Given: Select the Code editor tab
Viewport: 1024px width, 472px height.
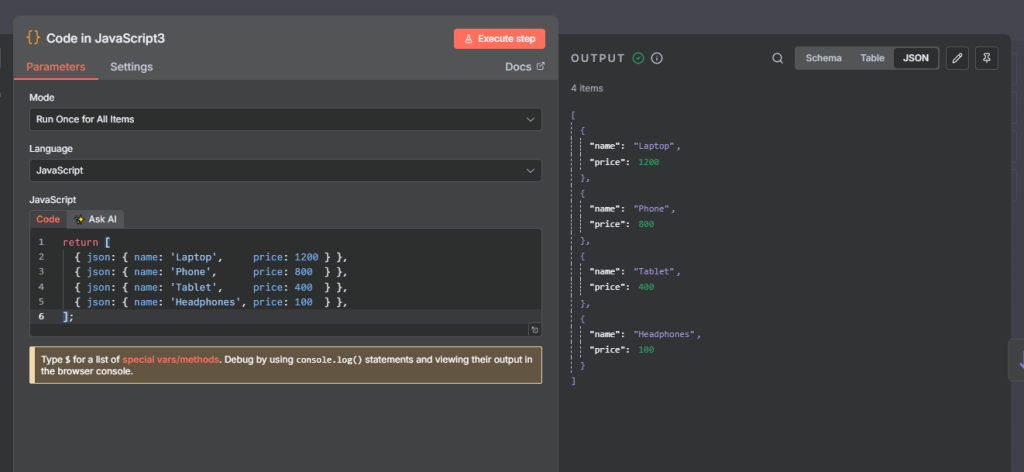Looking at the screenshot, I should (48, 219).
